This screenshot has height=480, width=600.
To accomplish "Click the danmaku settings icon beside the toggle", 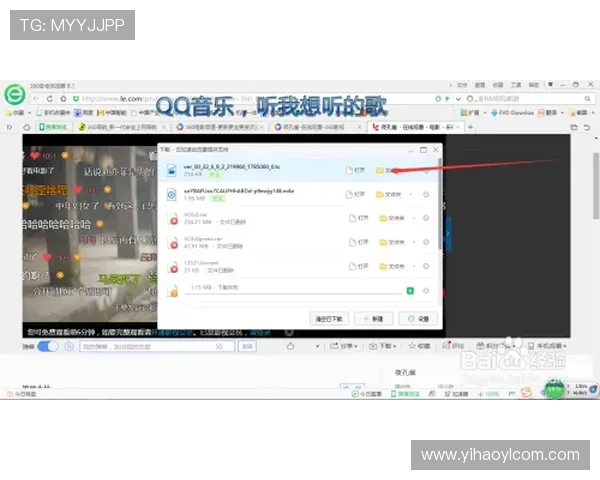I will pos(69,346).
